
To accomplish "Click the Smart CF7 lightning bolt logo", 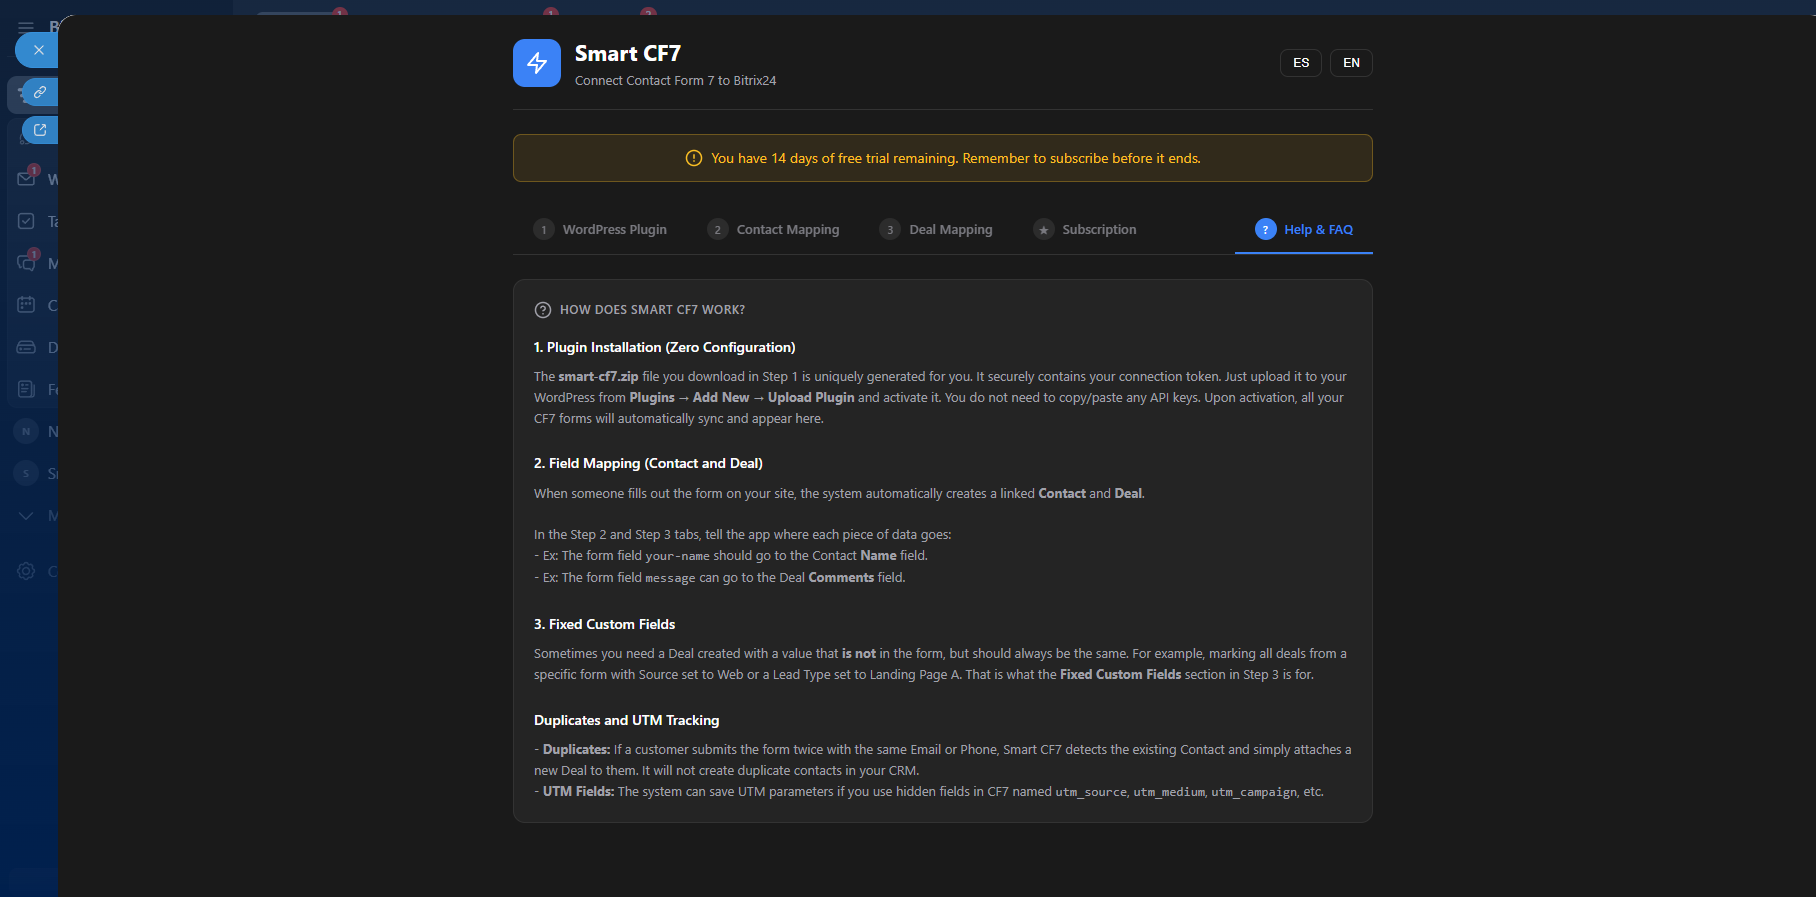I will [537, 63].
